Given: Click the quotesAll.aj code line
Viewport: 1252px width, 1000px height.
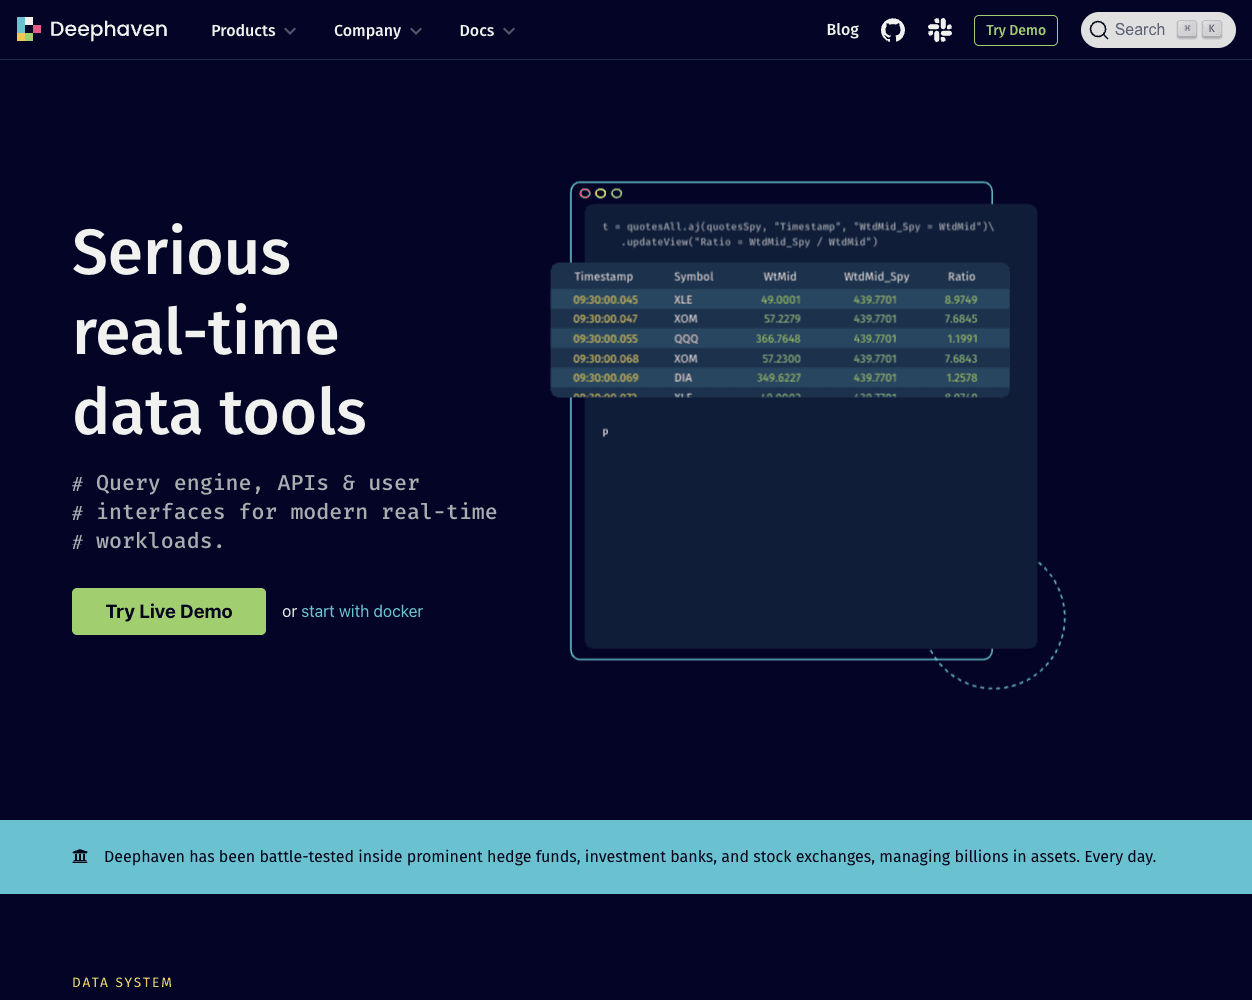Looking at the screenshot, I should pyautogui.click(x=798, y=227).
